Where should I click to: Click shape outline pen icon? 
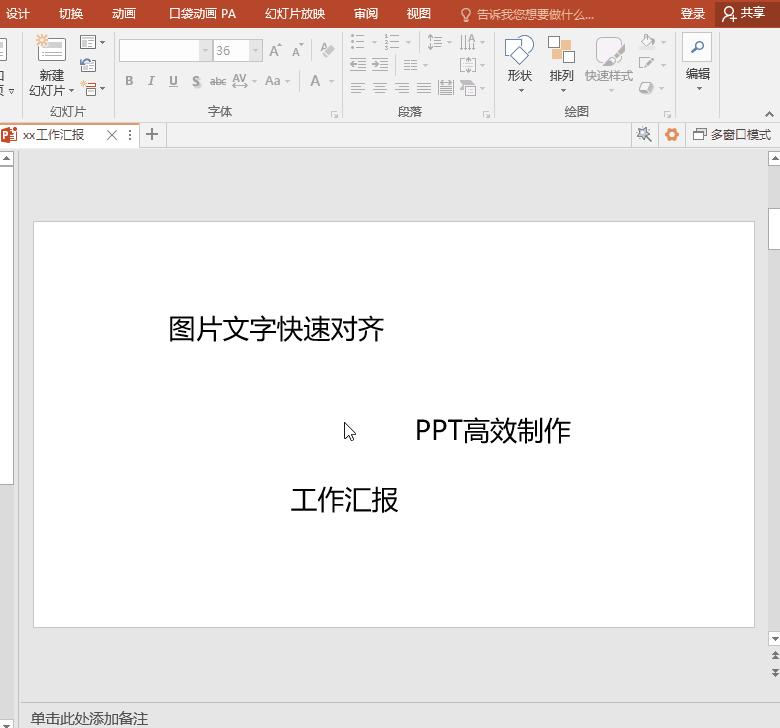click(646, 63)
